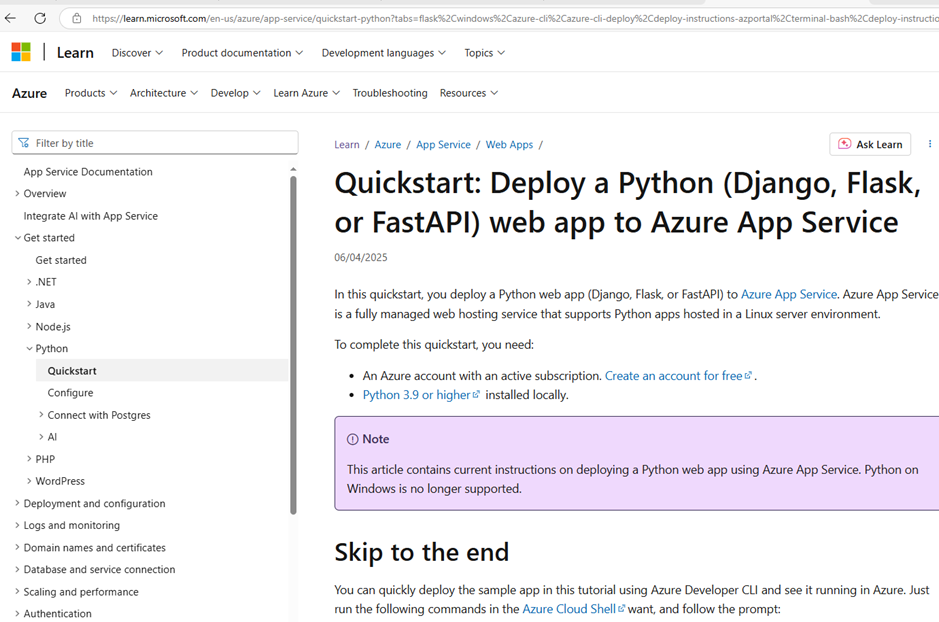Click the browser back arrow
Screen dimensions: 939x622
coord(10,18)
